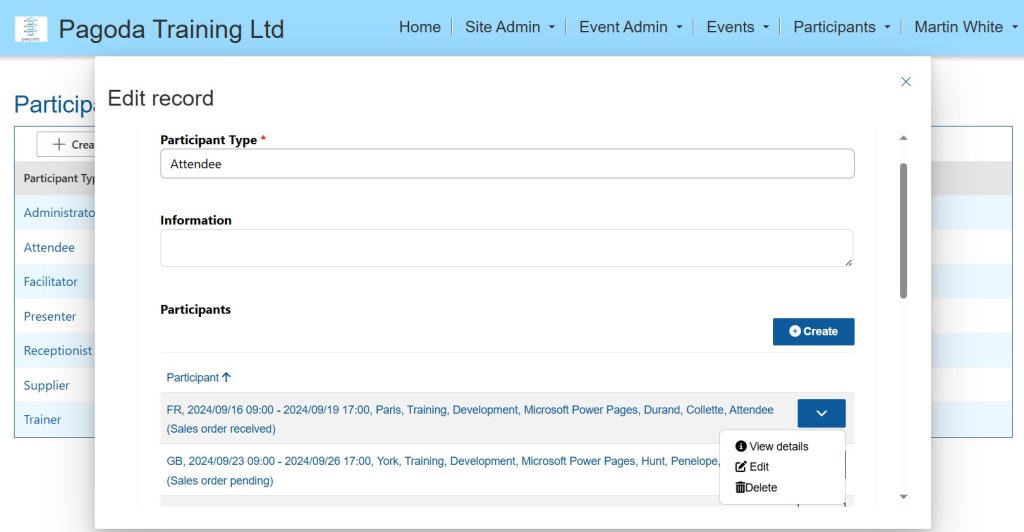Viewport: 1024px width, 532px height.
Task: Click into the Participant Type text field
Action: 507,164
